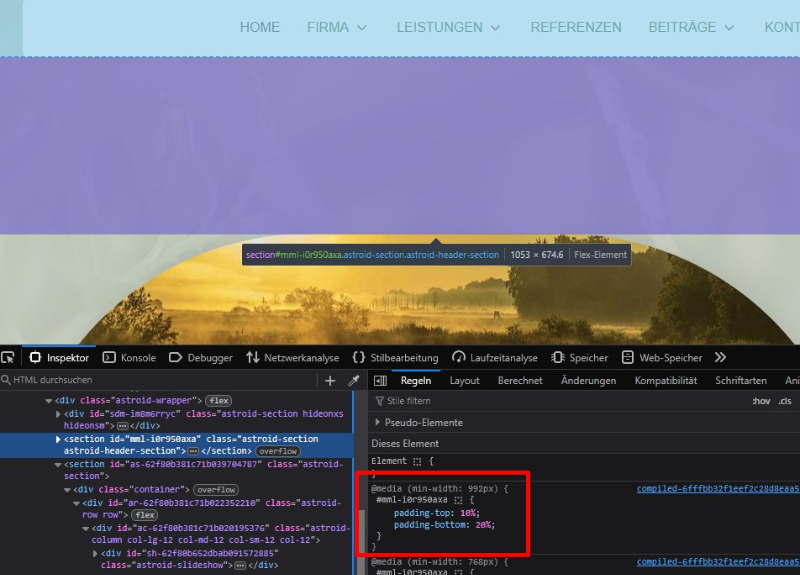Select the Berechnet sub-tab
Viewport: 800px width, 575px height.
click(520, 381)
